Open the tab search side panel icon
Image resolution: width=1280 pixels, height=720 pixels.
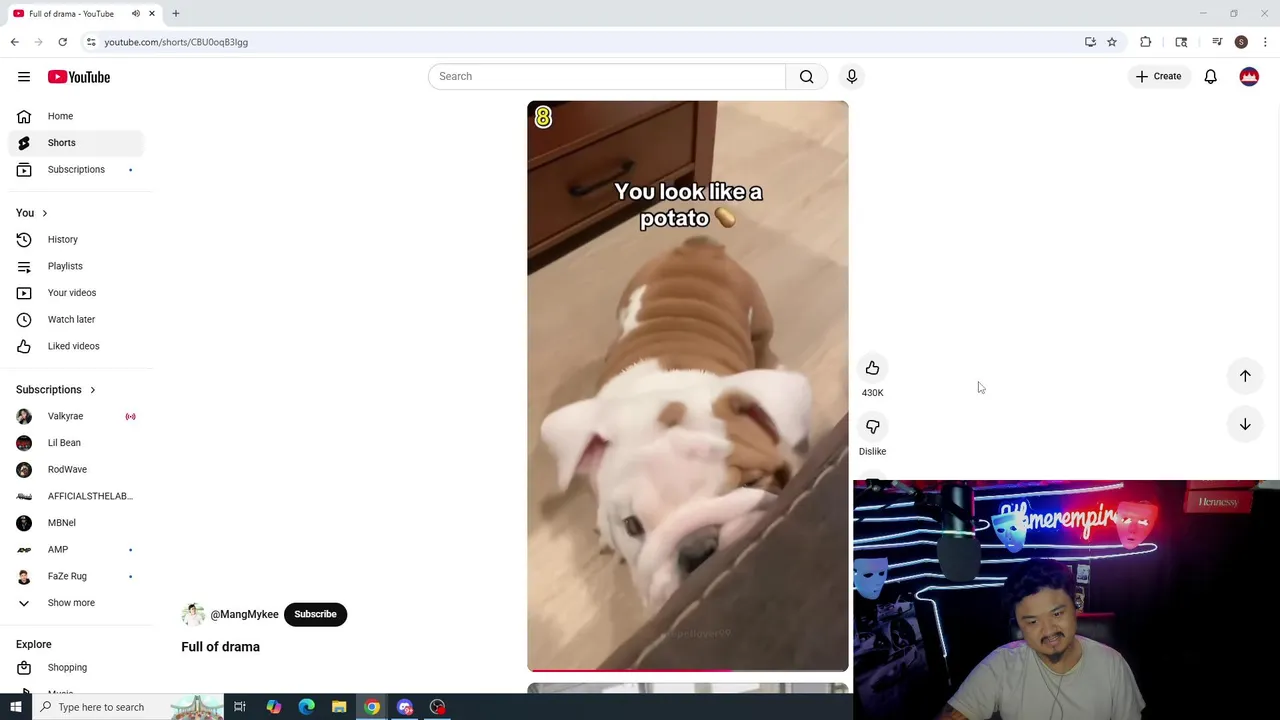[x=1181, y=42]
